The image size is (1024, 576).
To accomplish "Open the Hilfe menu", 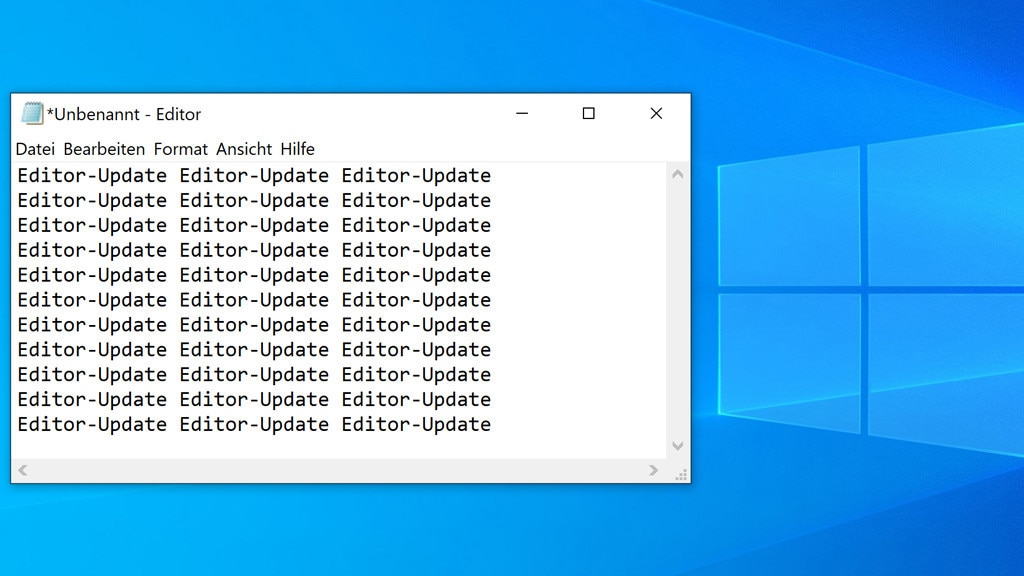I will [x=298, y=148].
